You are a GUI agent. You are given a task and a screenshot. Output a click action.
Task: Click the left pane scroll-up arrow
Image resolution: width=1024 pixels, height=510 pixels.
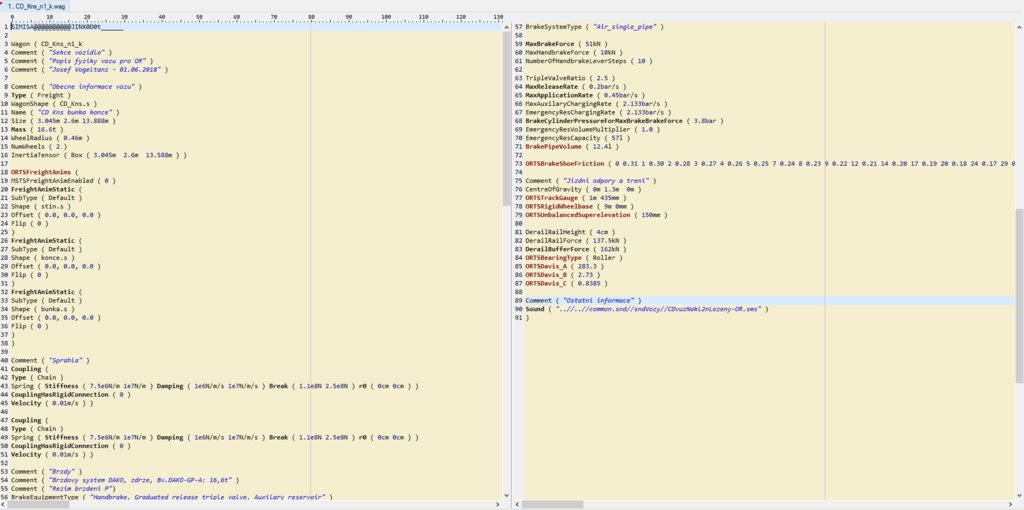(x=508, y=26)
